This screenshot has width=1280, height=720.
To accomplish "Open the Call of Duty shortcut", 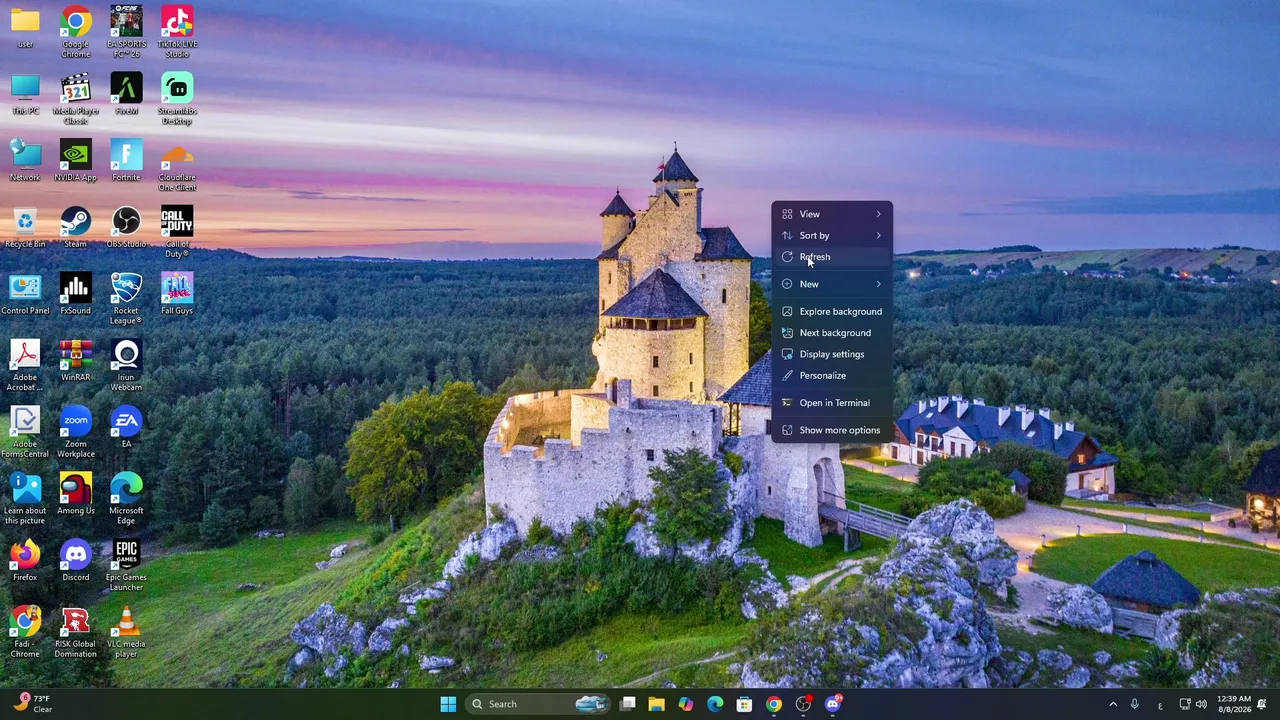I will click(x=177, y=232).
